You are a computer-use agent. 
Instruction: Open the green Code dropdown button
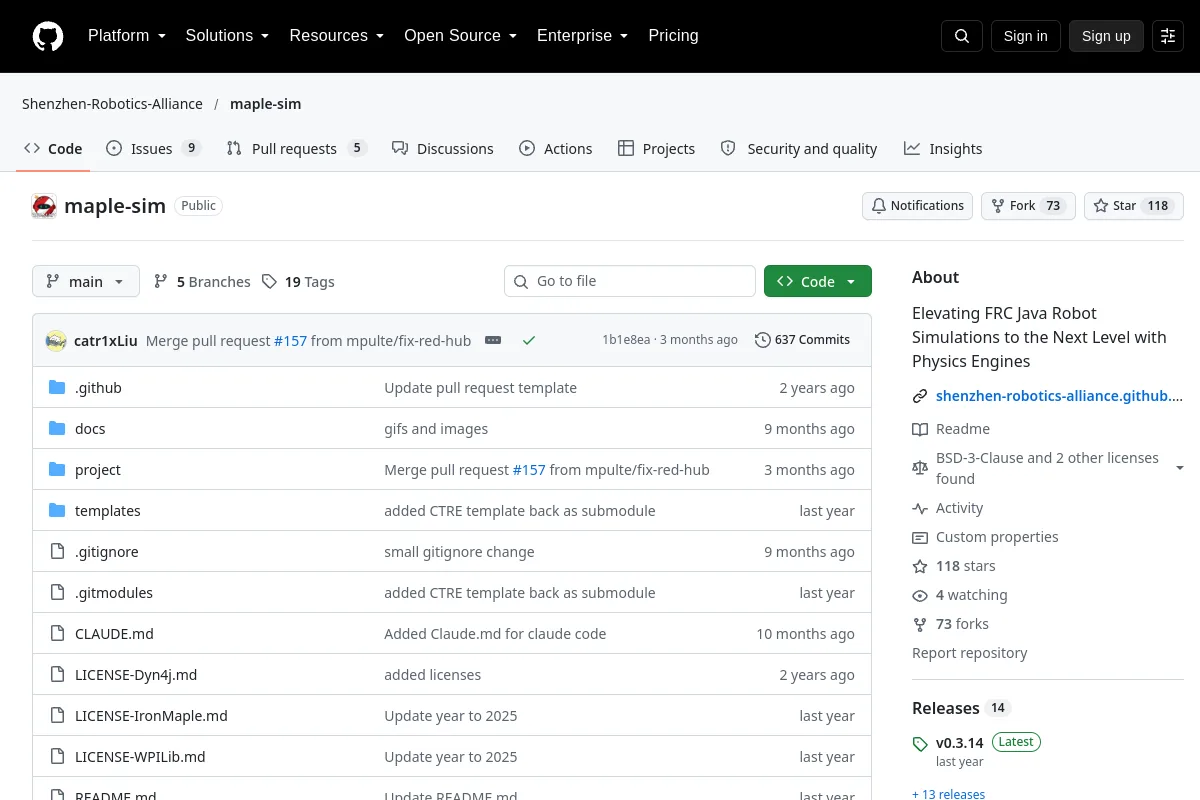pyautogui.click(x=818, y=282)
